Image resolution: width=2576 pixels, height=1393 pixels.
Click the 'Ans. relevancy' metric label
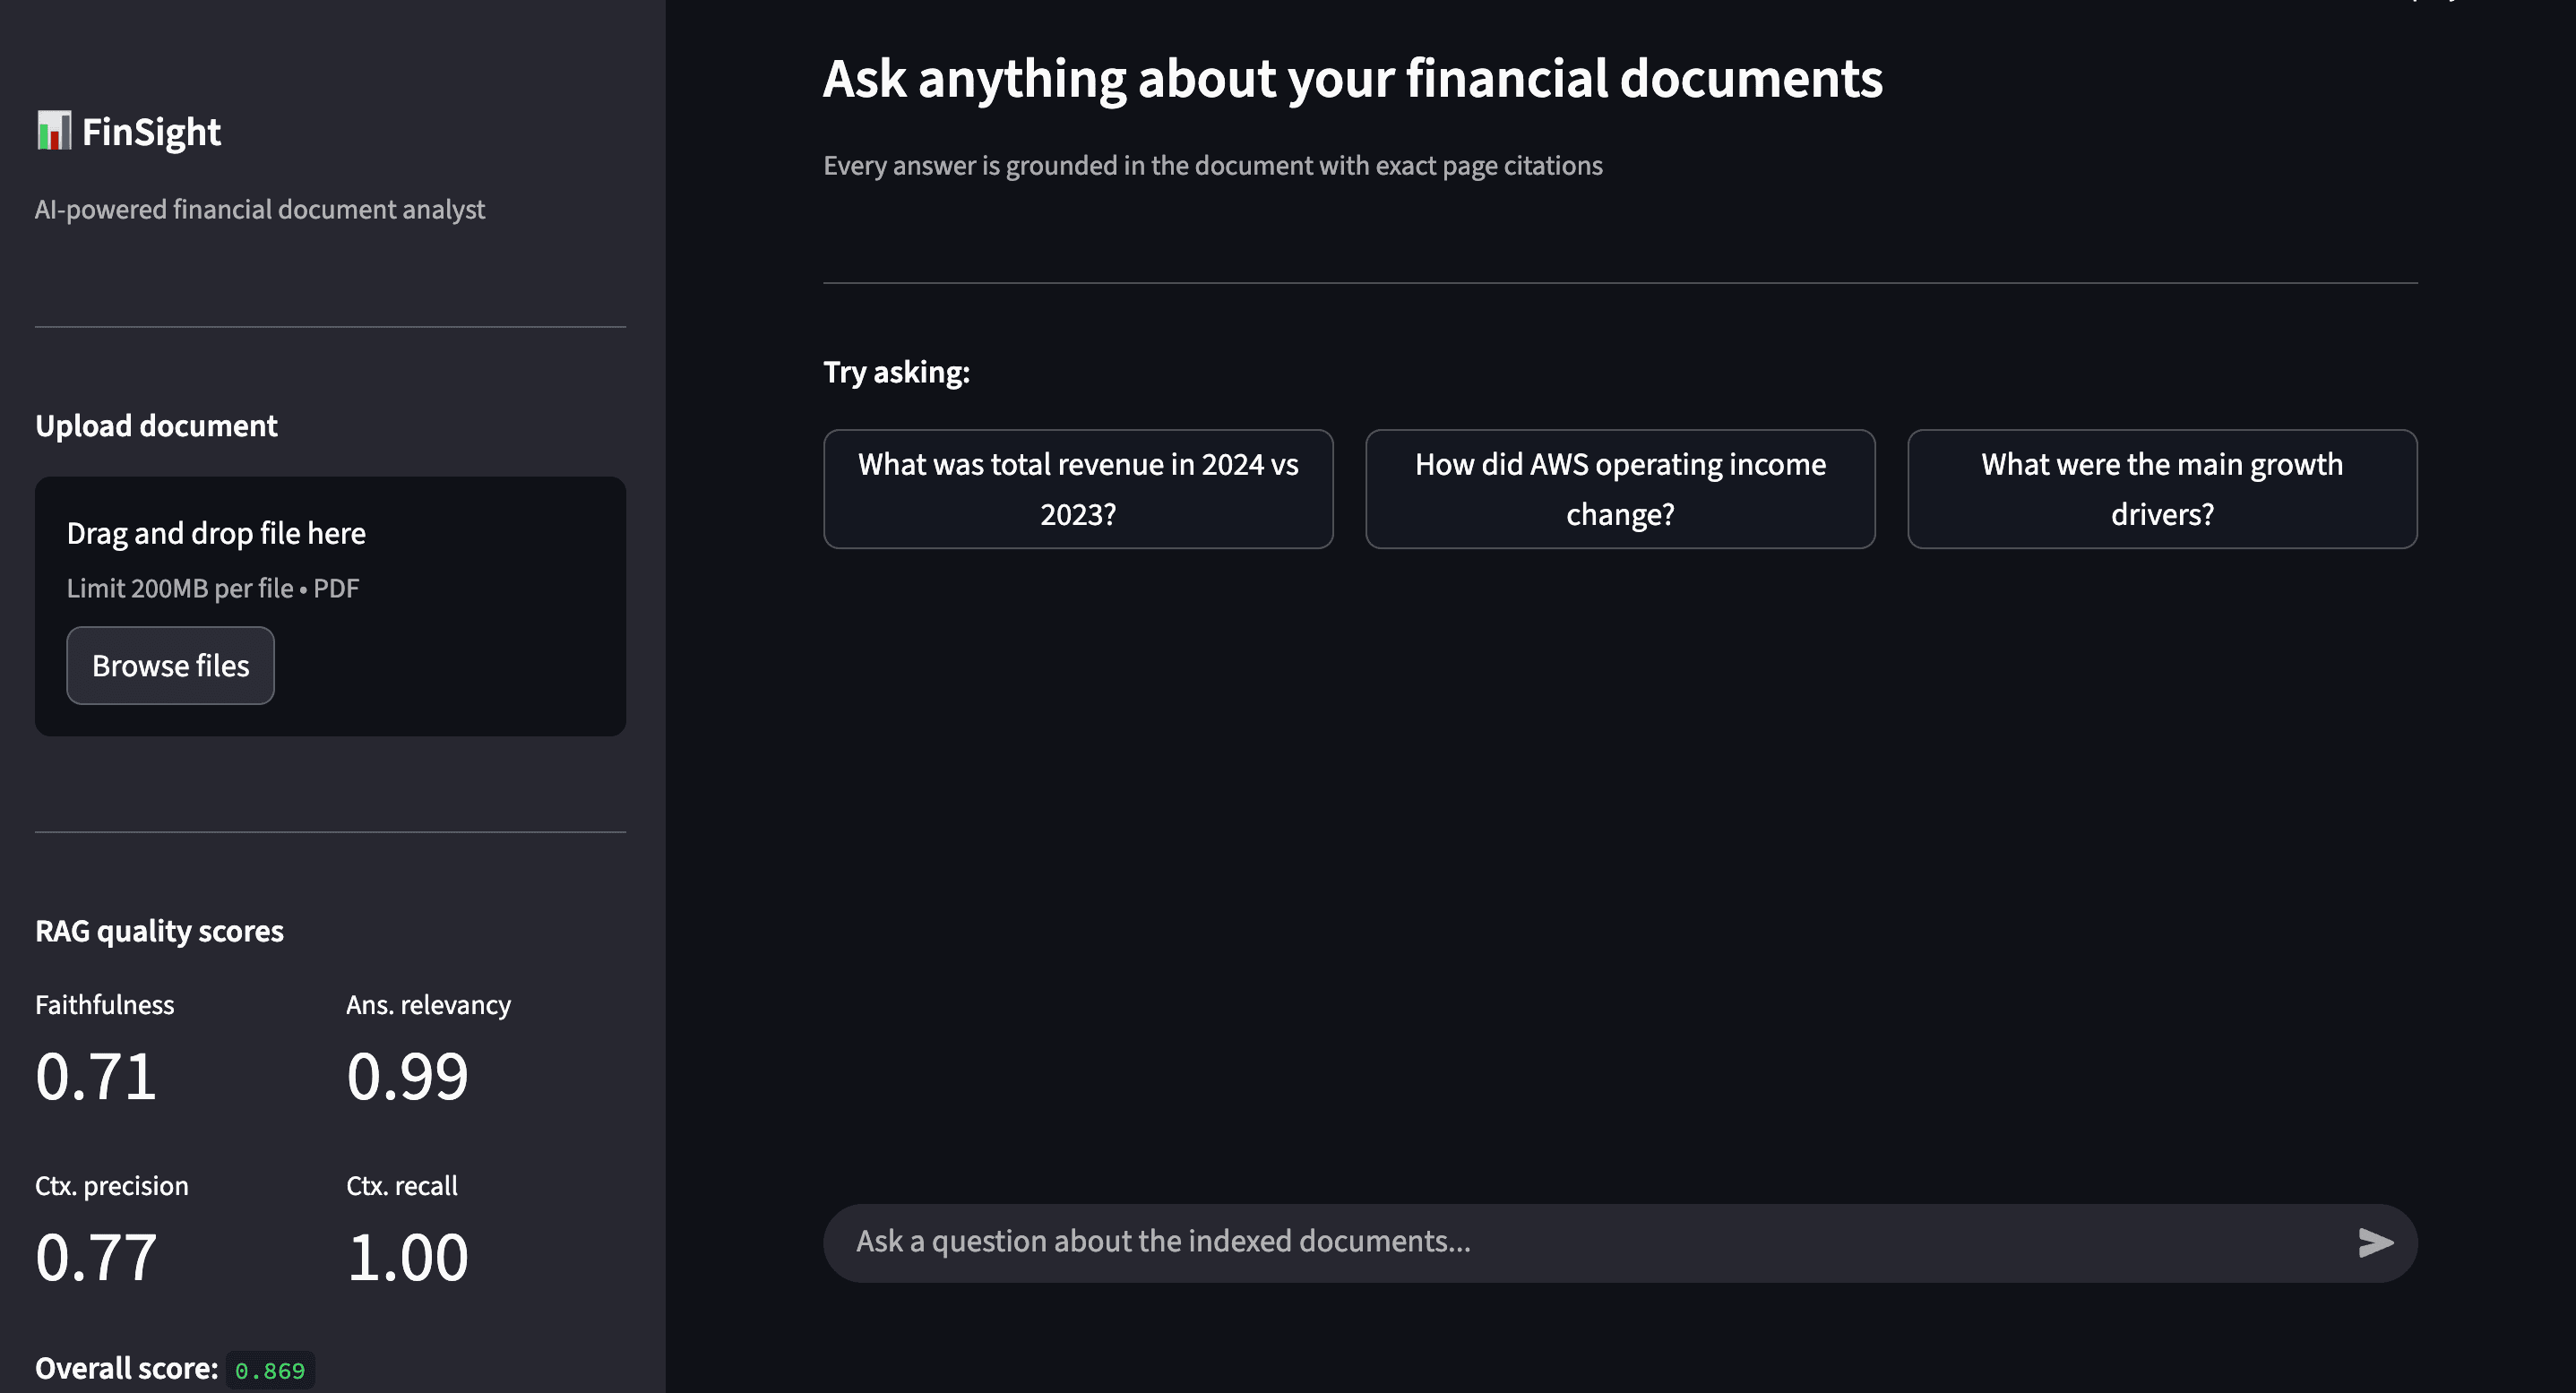coord(428,1005)
